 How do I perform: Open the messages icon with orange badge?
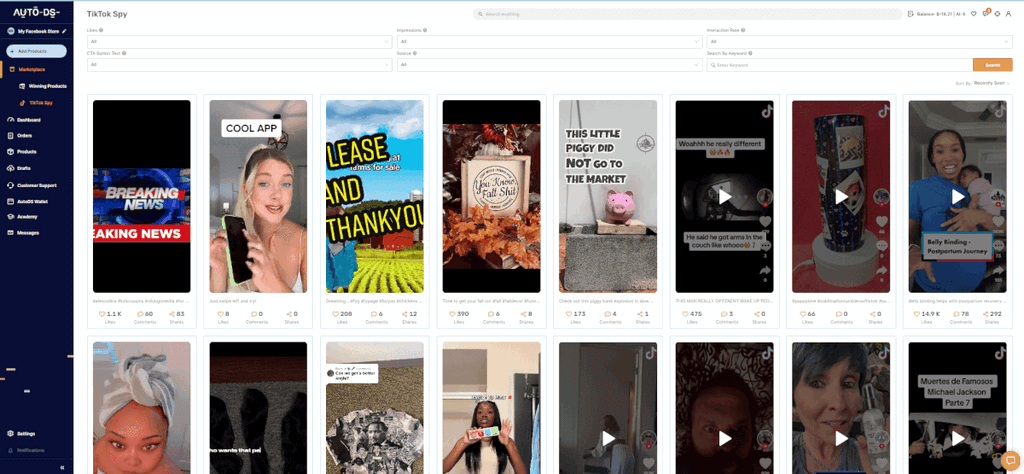[985, 14]
